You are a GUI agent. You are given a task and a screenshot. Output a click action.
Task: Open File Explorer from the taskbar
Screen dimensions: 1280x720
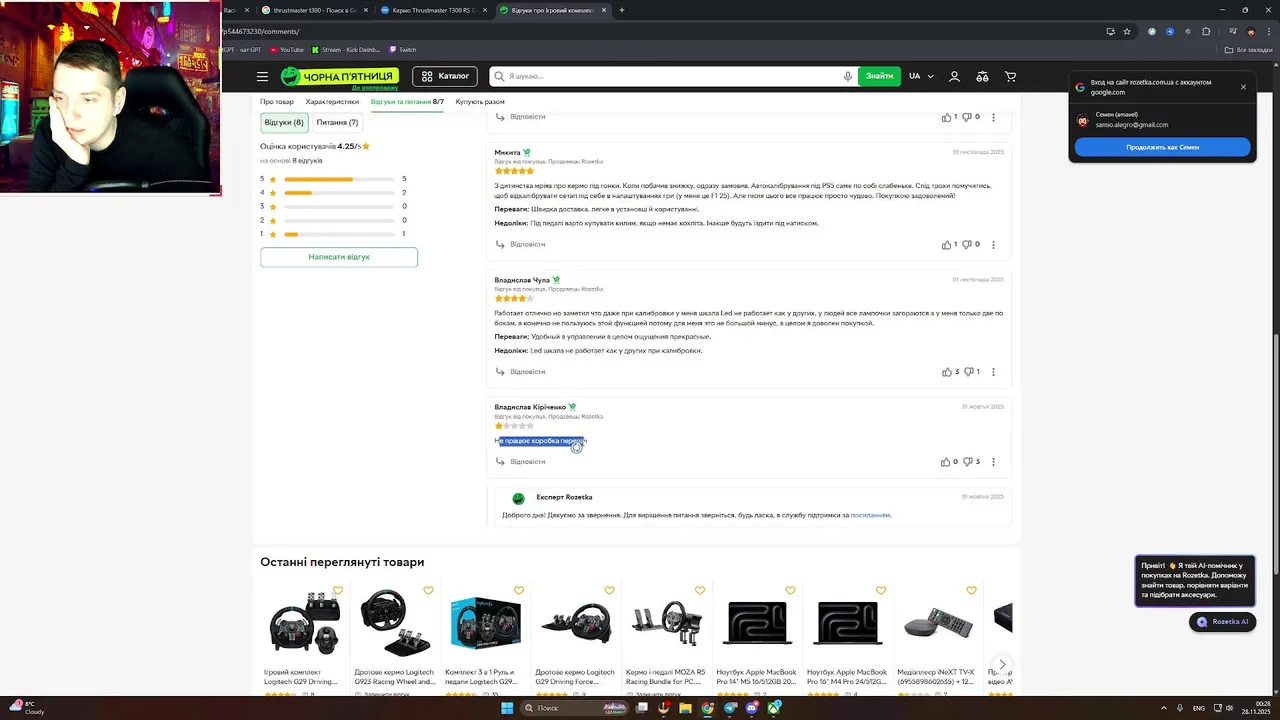pos(685,708)
